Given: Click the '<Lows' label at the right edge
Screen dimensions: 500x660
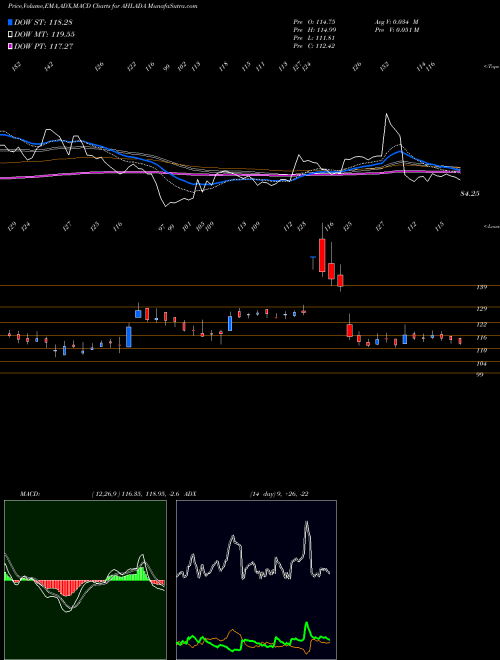Looking at the screenshot, I should pyautogui.click(x=491, y=226).
